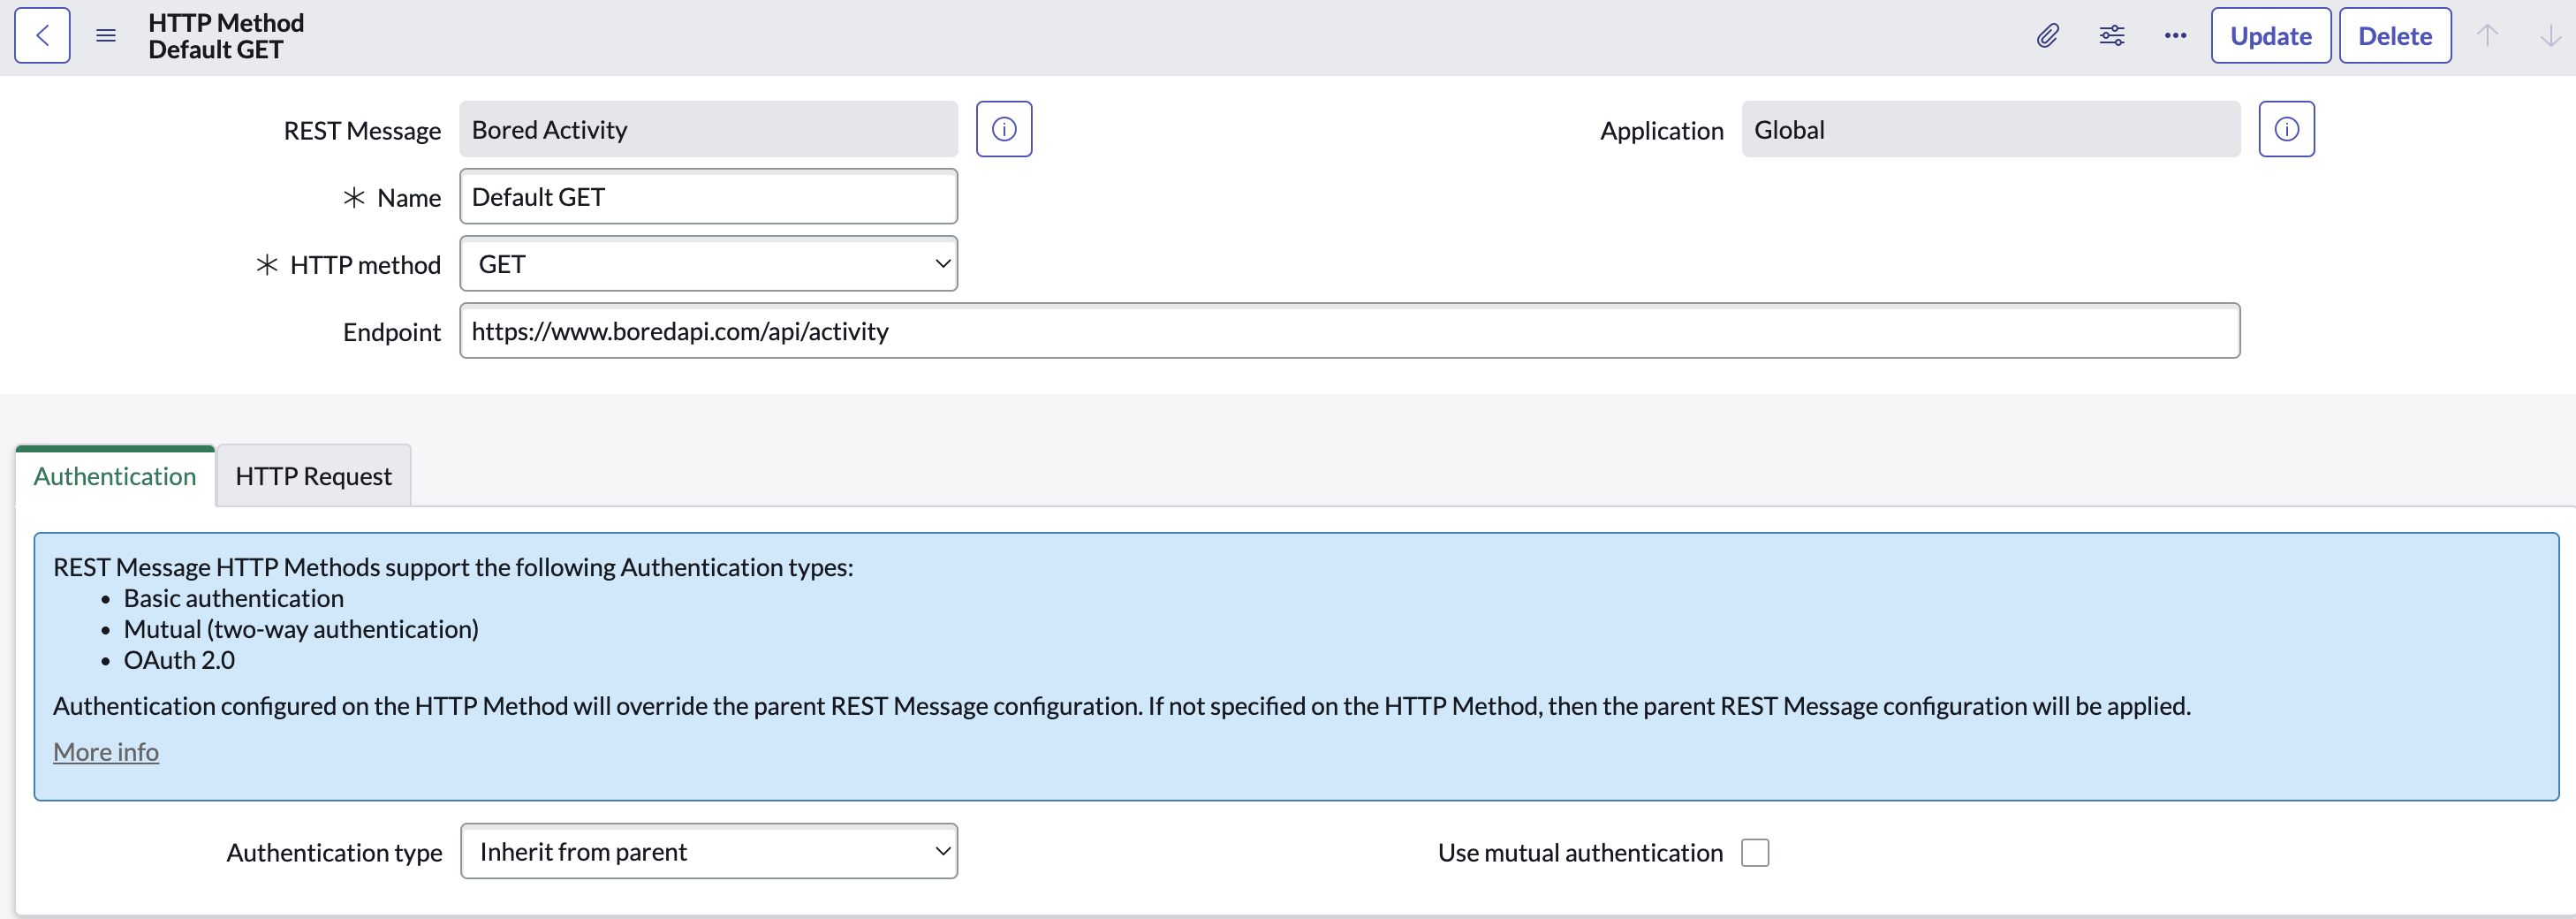The width and height of the screenshot is (2576, 919).
Task: Select the Name field showing Default GET
Action: (708, 196)
